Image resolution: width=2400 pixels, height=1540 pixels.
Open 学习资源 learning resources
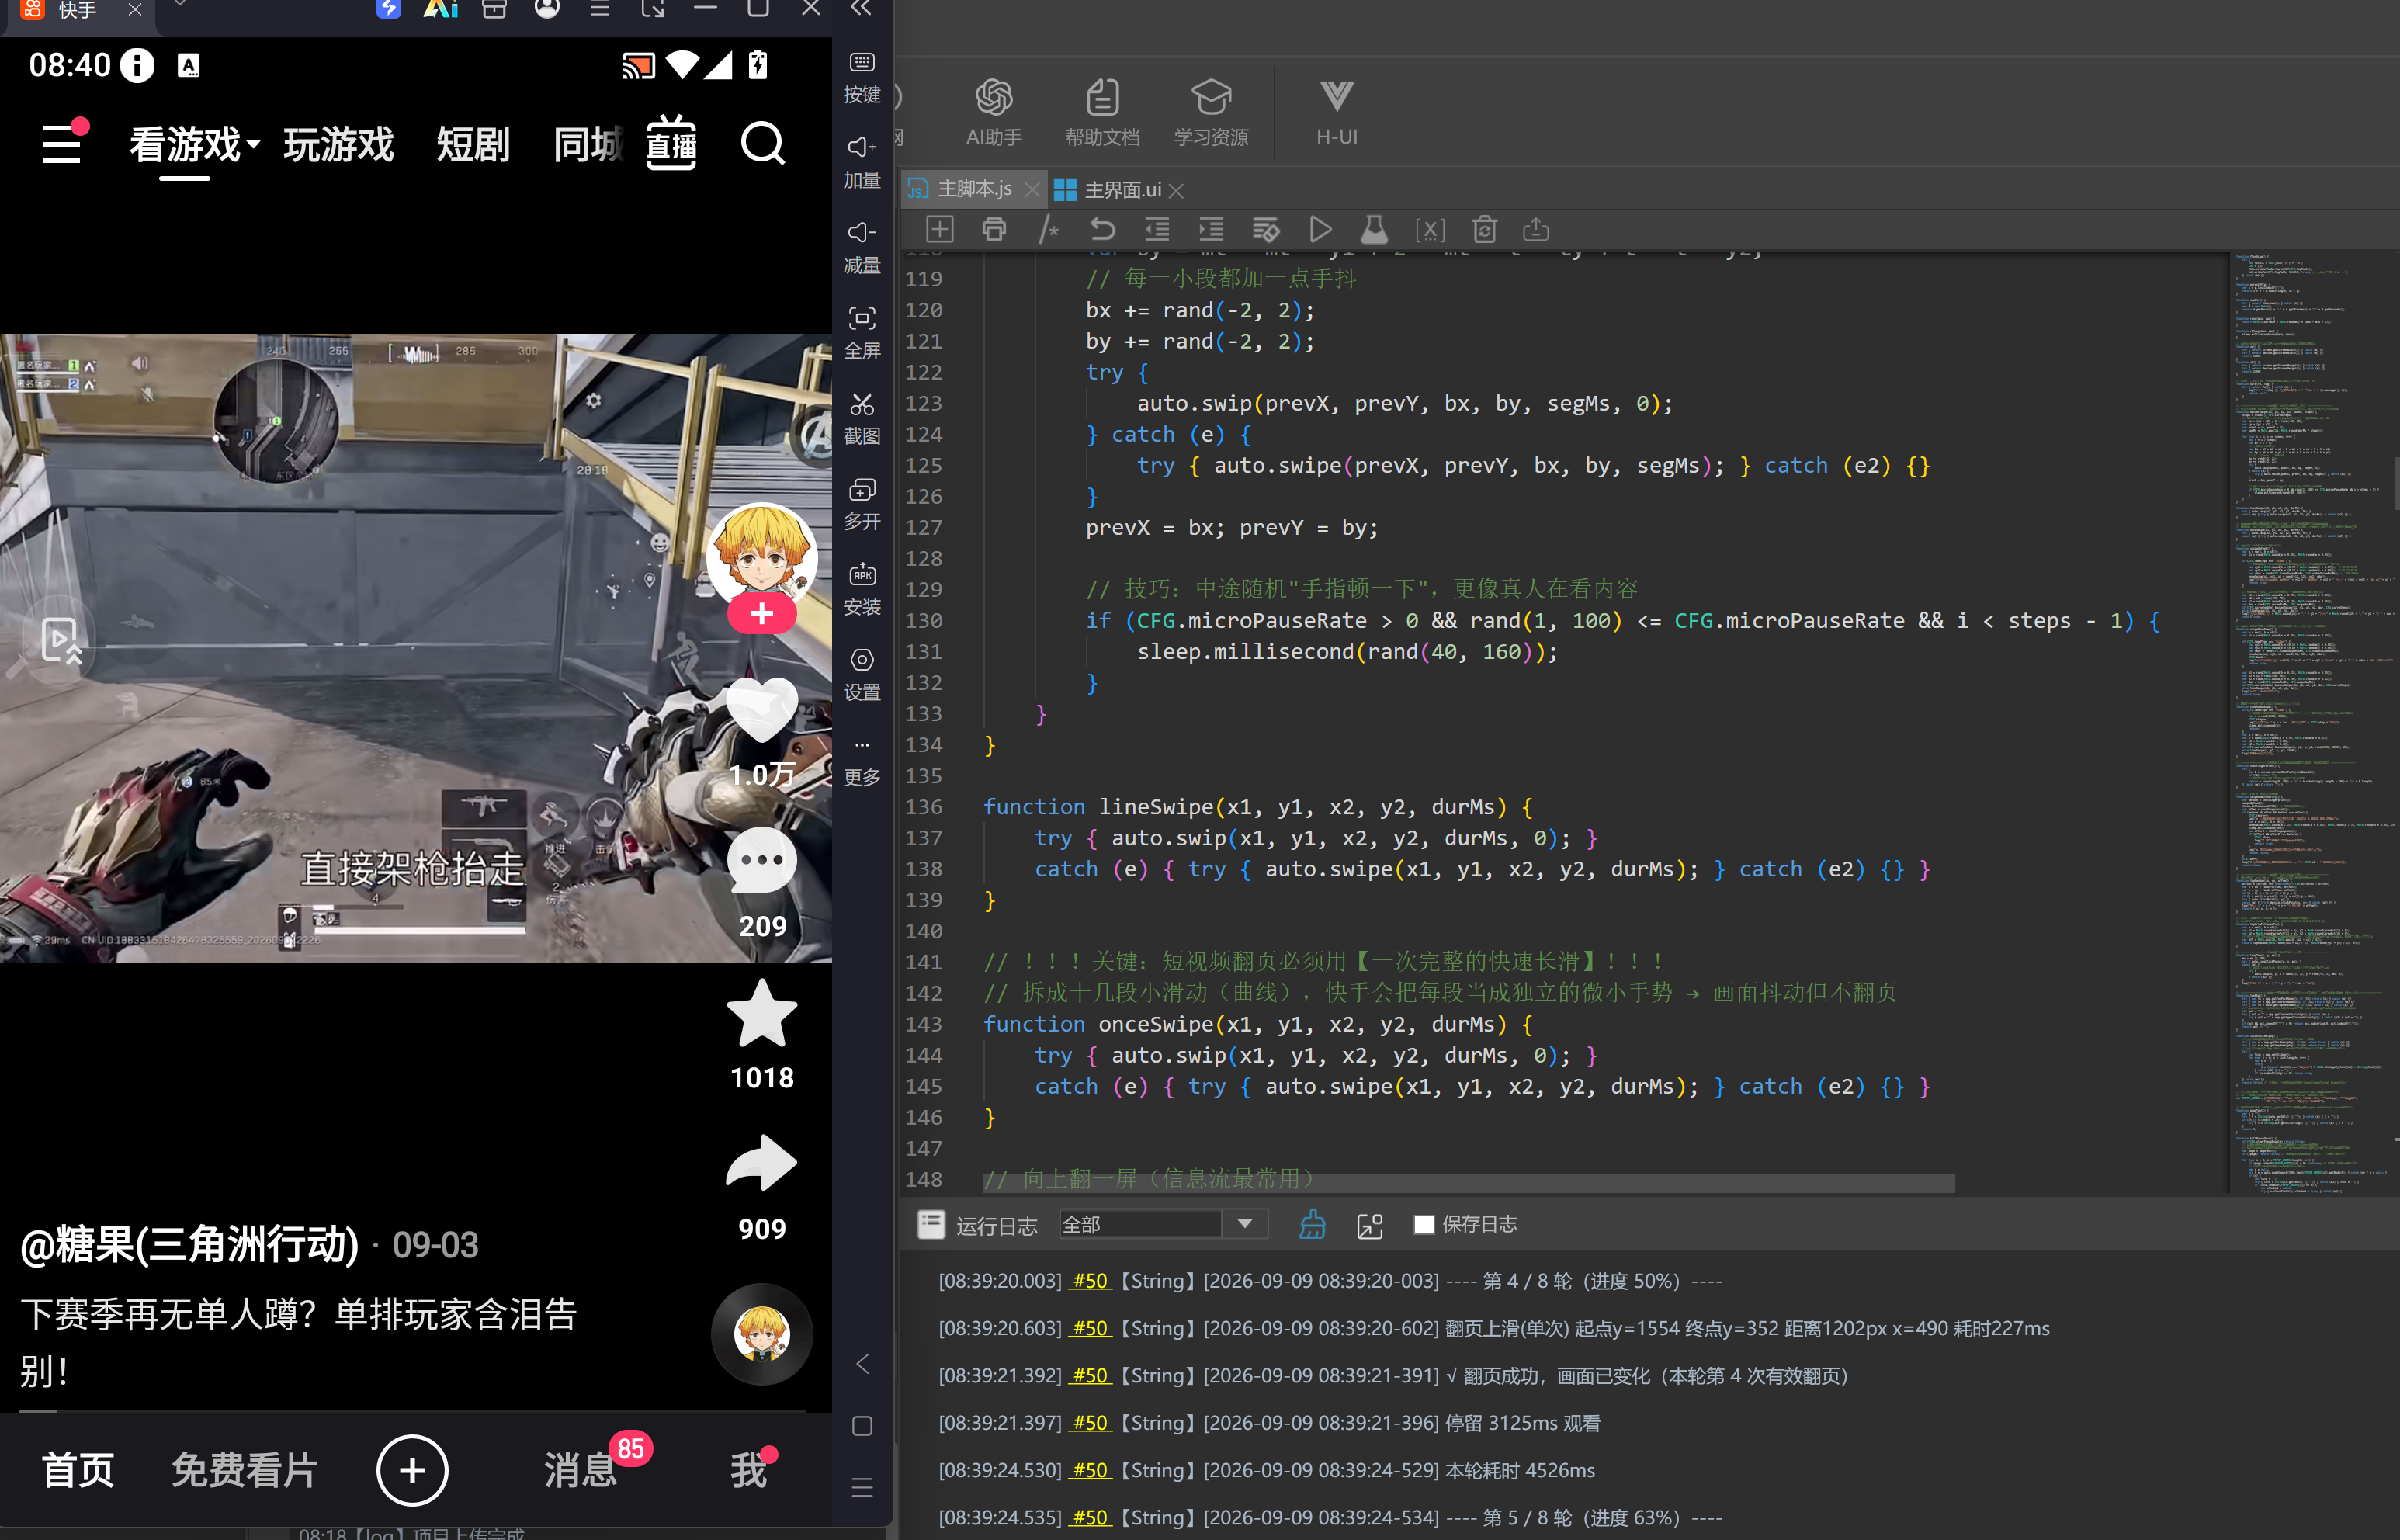click(x=1211, y=112)
